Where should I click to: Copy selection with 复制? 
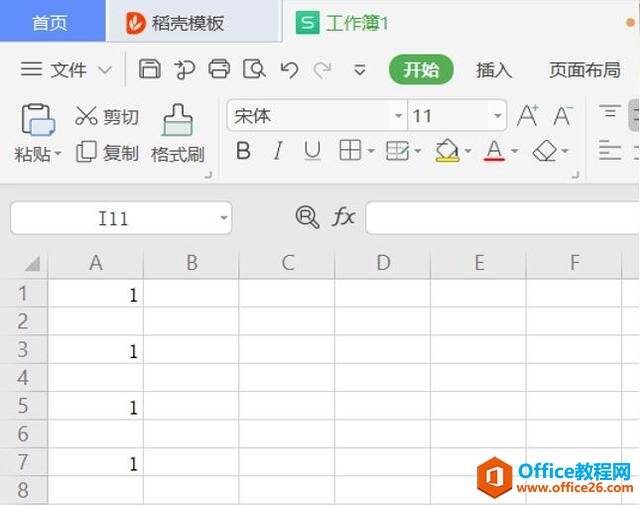(107, 153)
